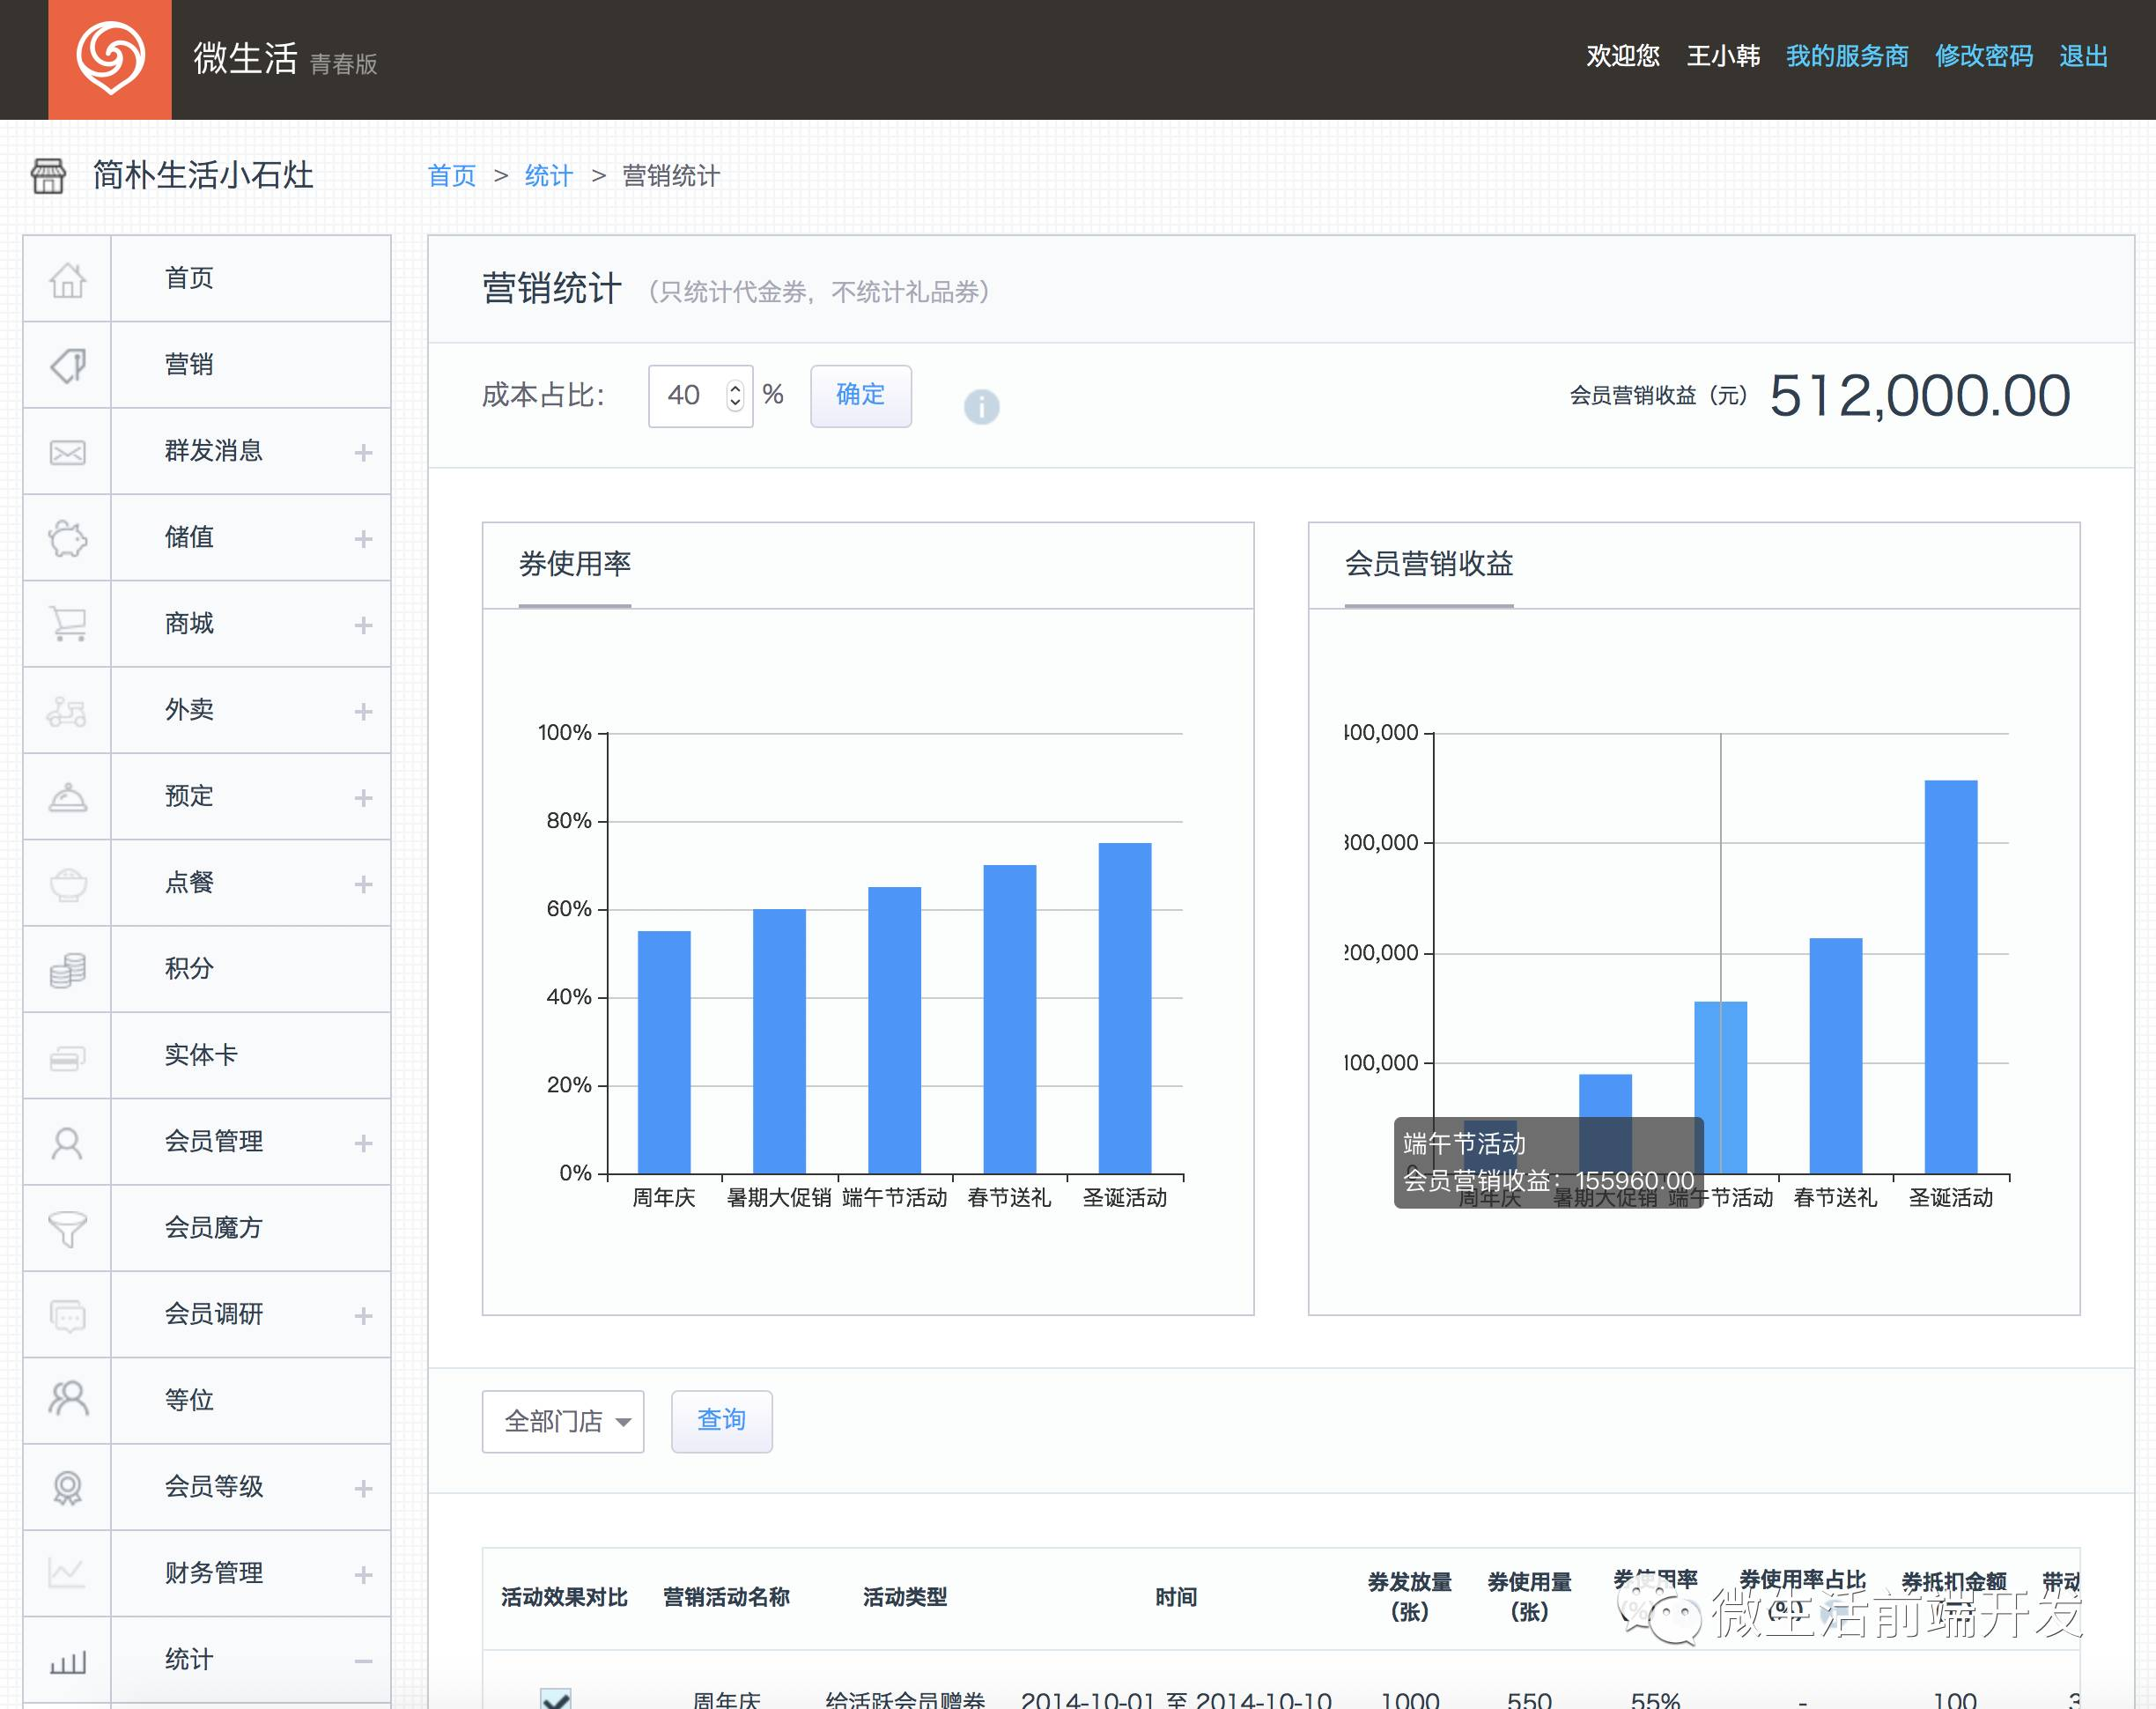Click the home icon in sidebar
Screen dimensions: 2156x1709
(x=67, y=279)
